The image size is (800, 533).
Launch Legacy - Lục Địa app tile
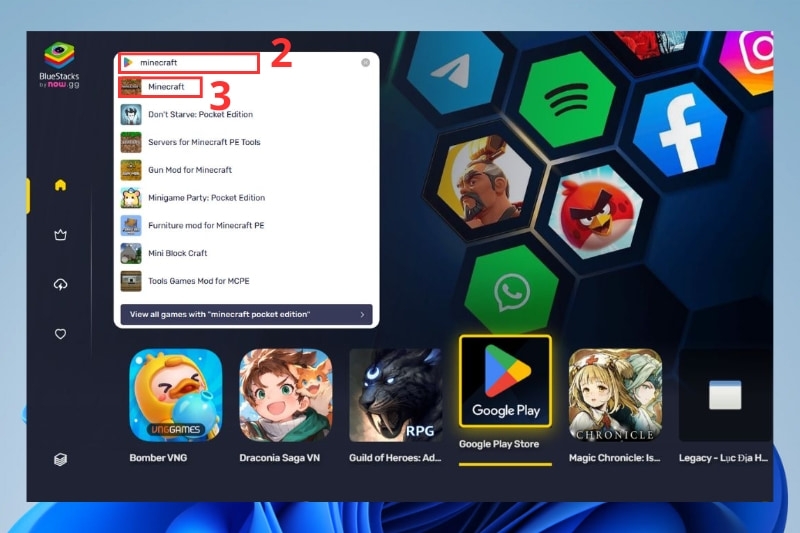726,395
